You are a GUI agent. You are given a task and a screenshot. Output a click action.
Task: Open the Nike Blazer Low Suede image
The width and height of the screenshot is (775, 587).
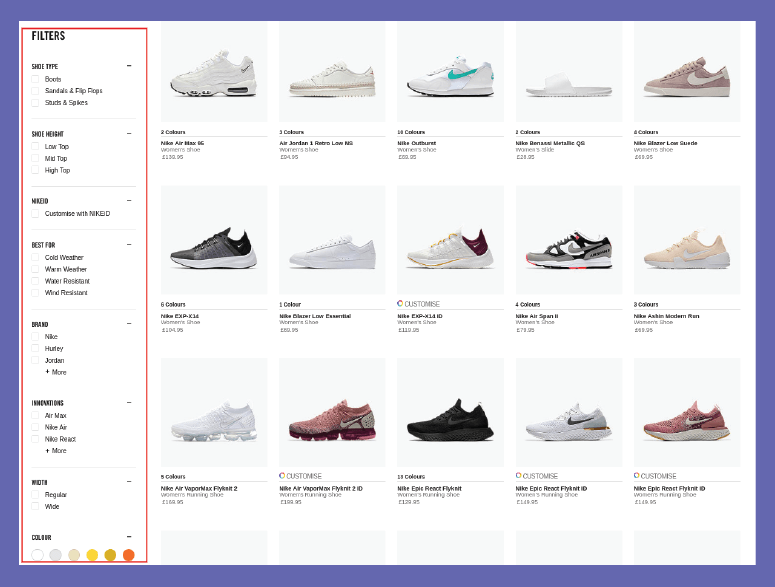[687, 72]
